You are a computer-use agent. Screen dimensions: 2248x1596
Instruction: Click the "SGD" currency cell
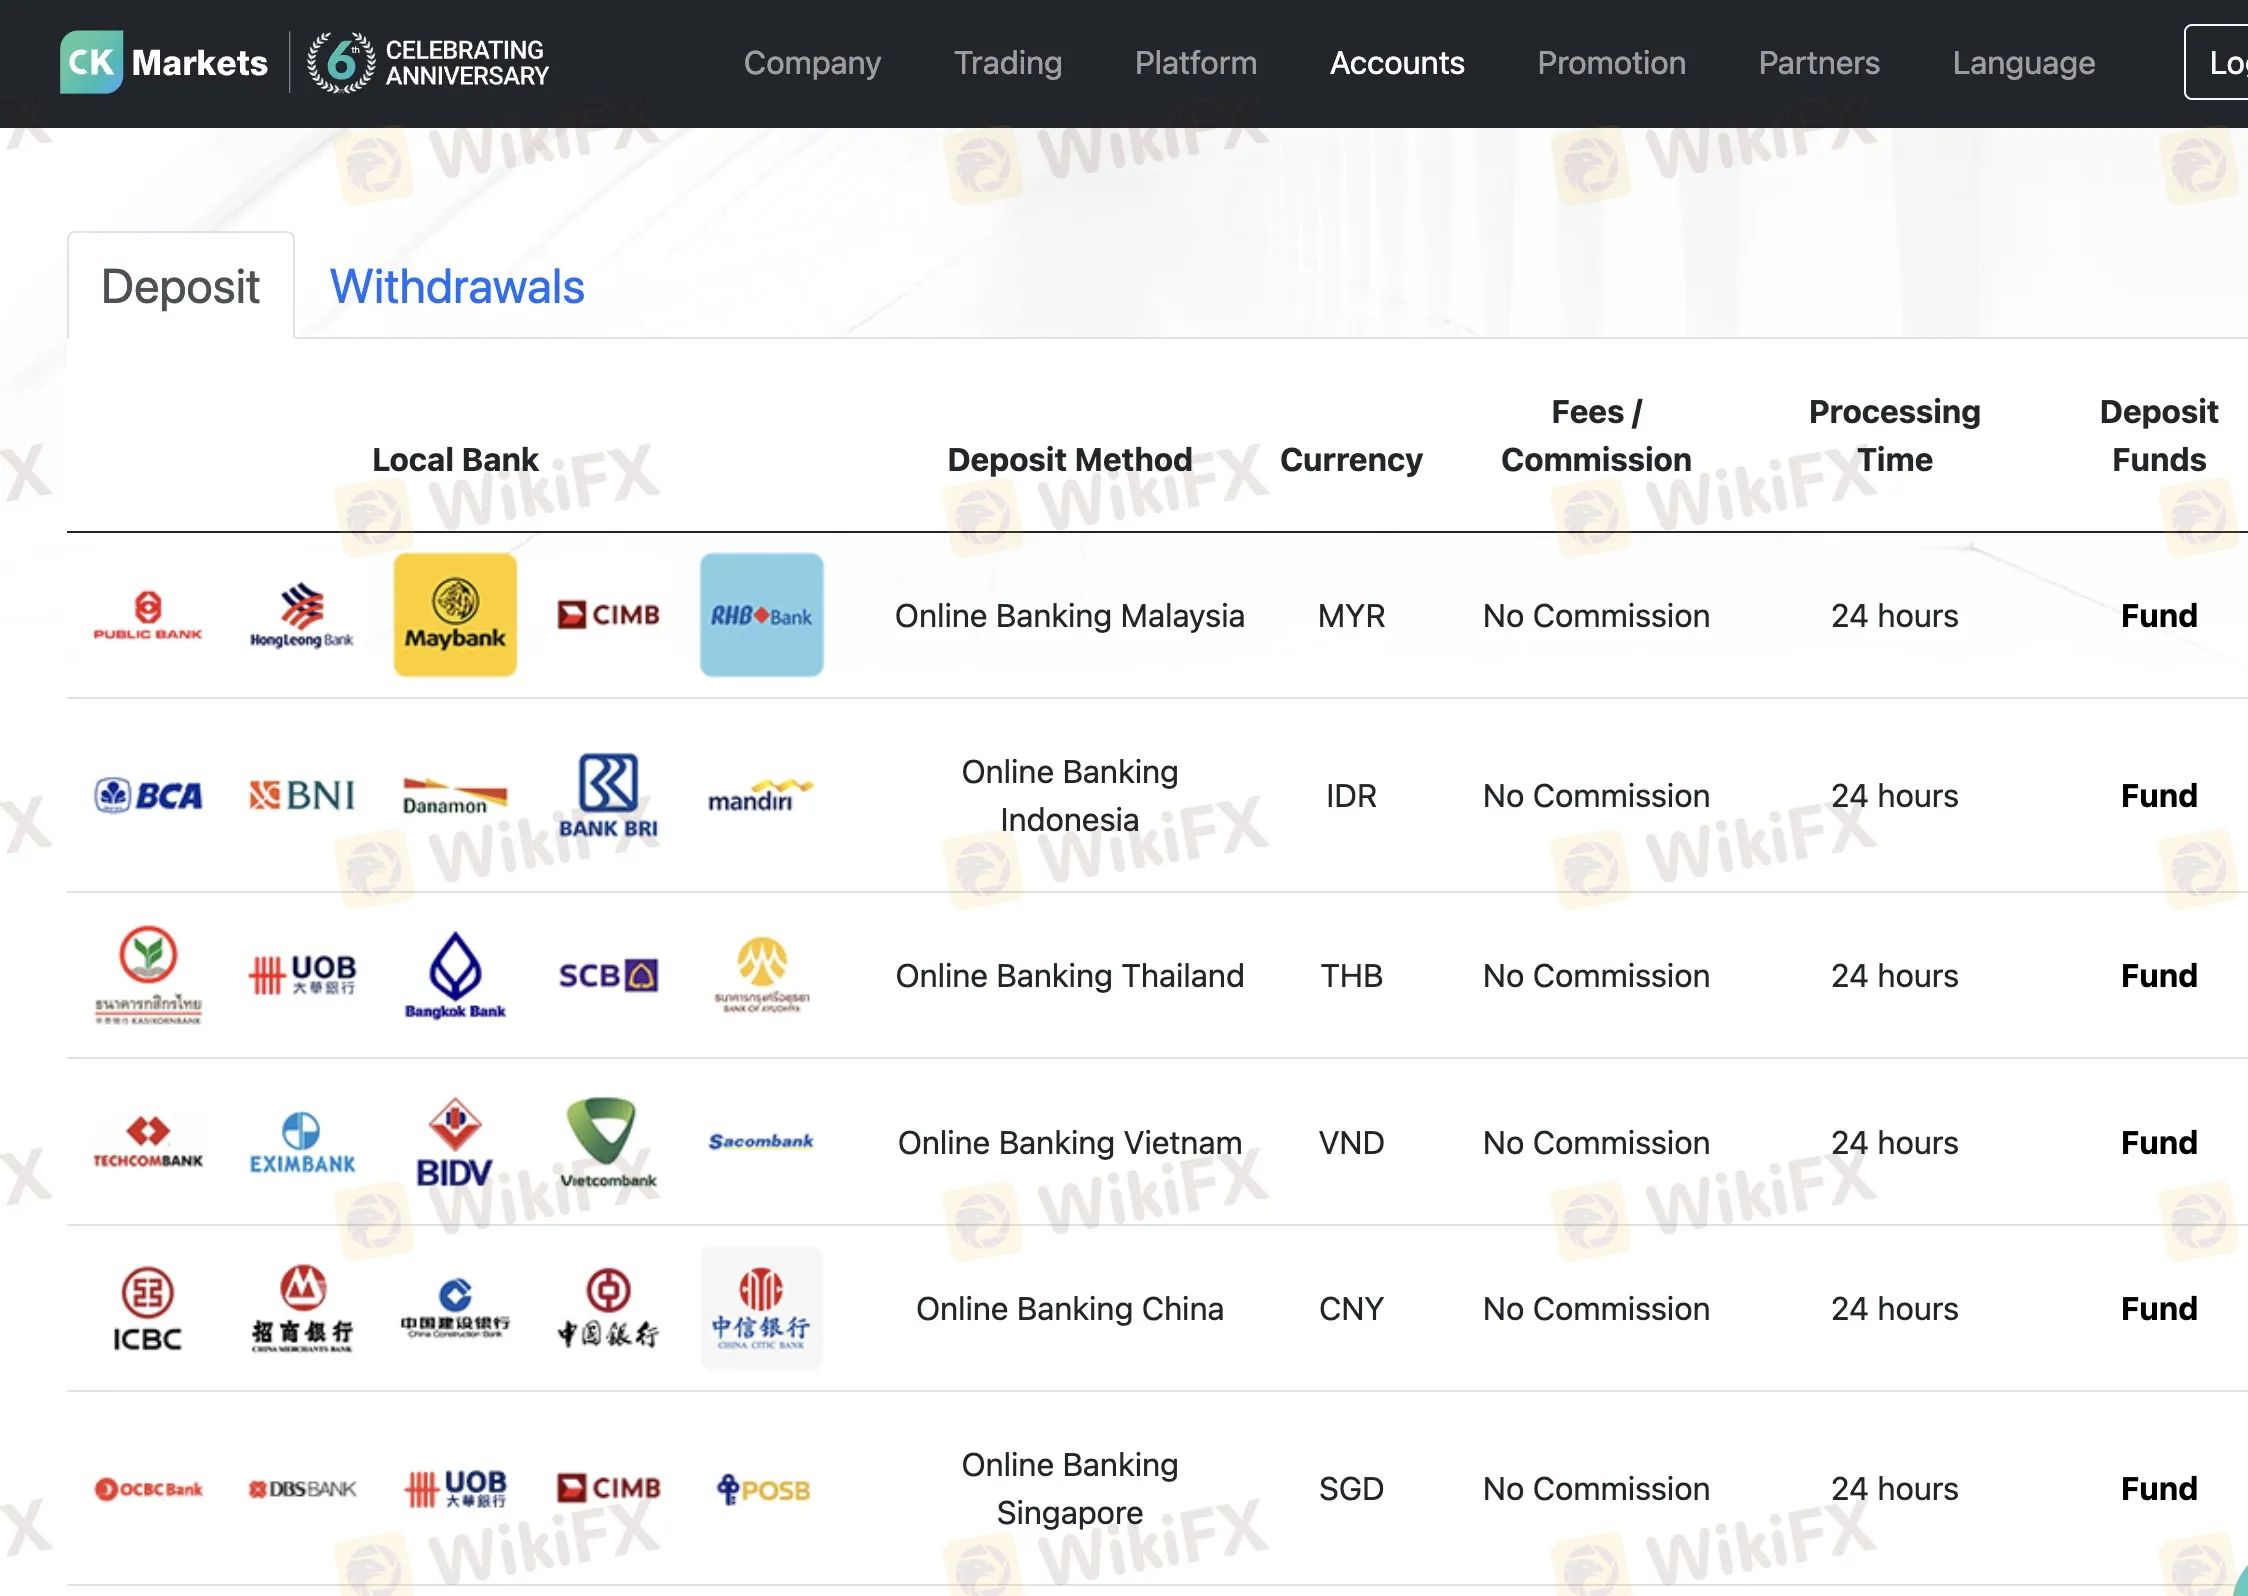click(x=1351, y=1489)
